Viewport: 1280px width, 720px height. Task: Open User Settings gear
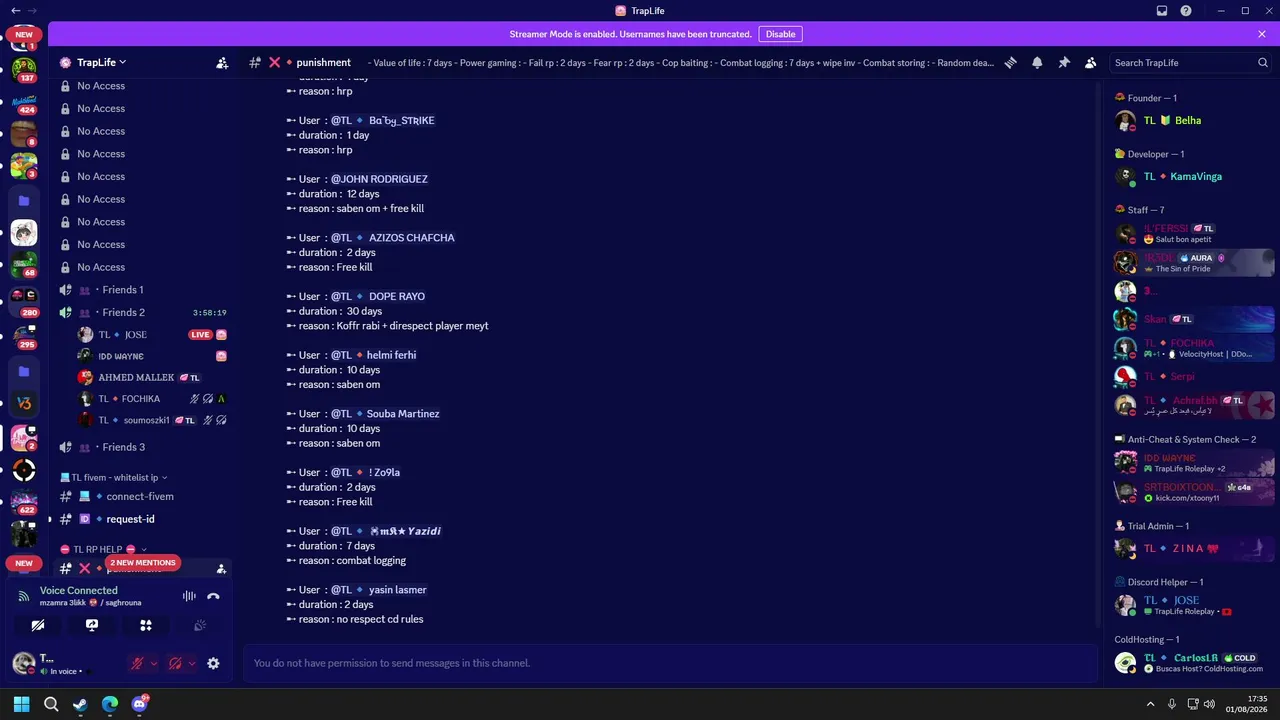213,663
